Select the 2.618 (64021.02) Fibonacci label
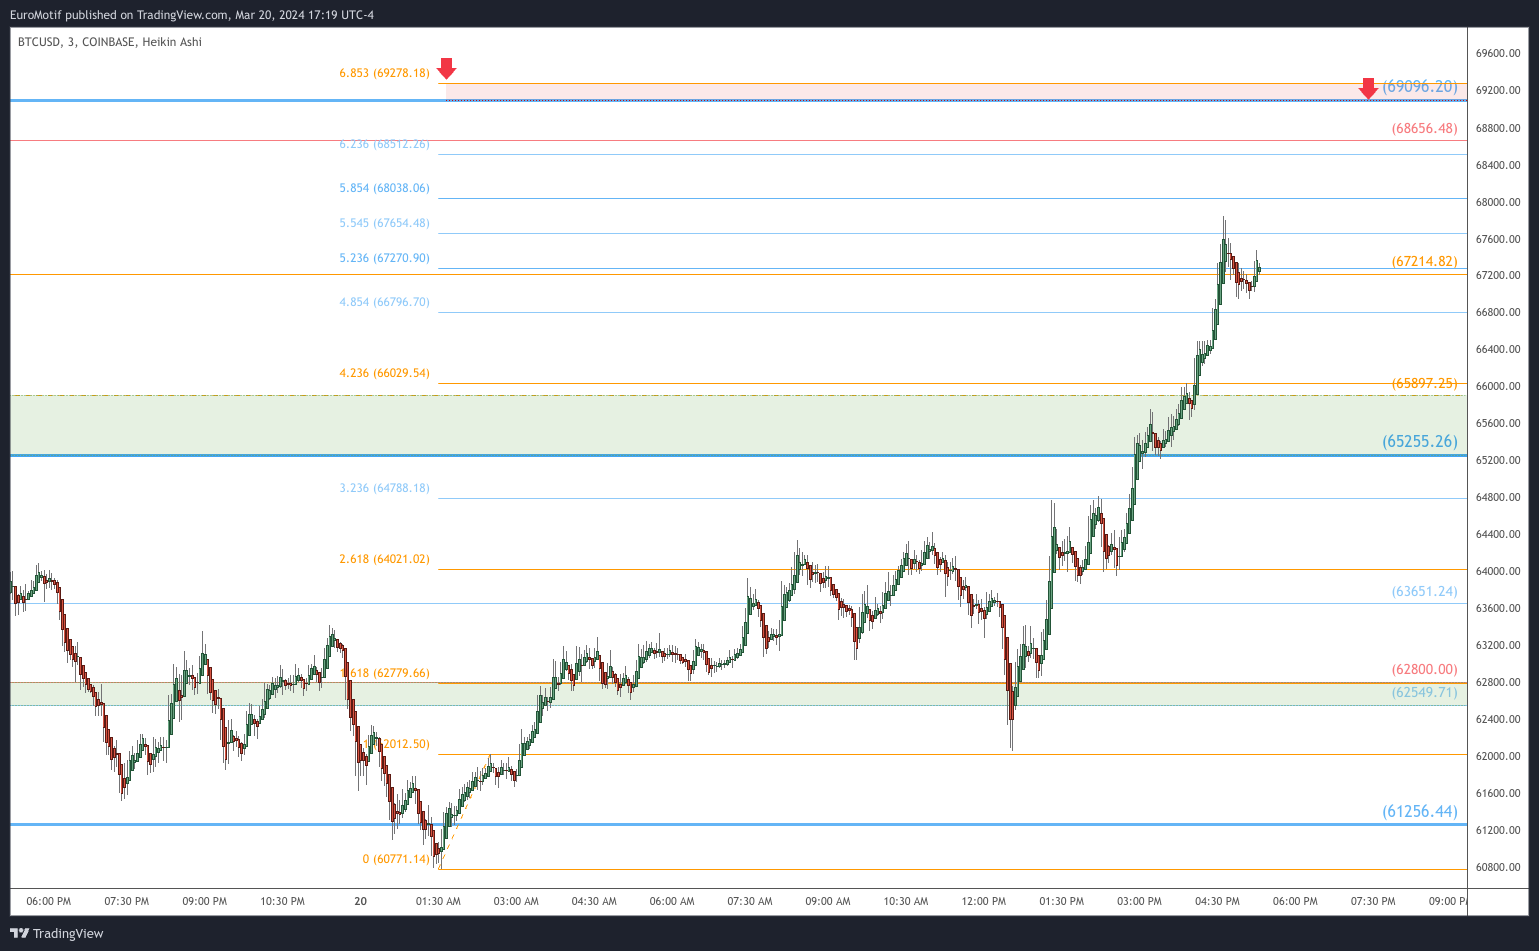The width and height of the screenshot is (1539, 951). 385,559
